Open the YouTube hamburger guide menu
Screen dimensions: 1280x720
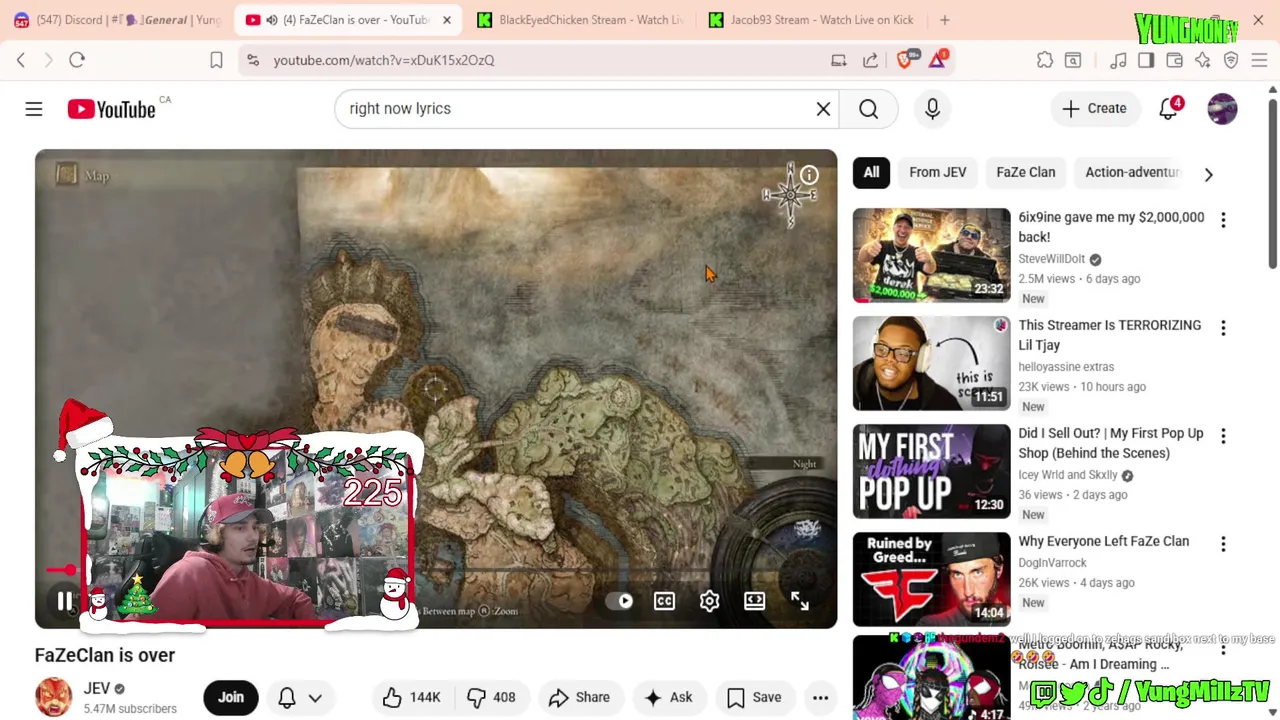point(34,108)
